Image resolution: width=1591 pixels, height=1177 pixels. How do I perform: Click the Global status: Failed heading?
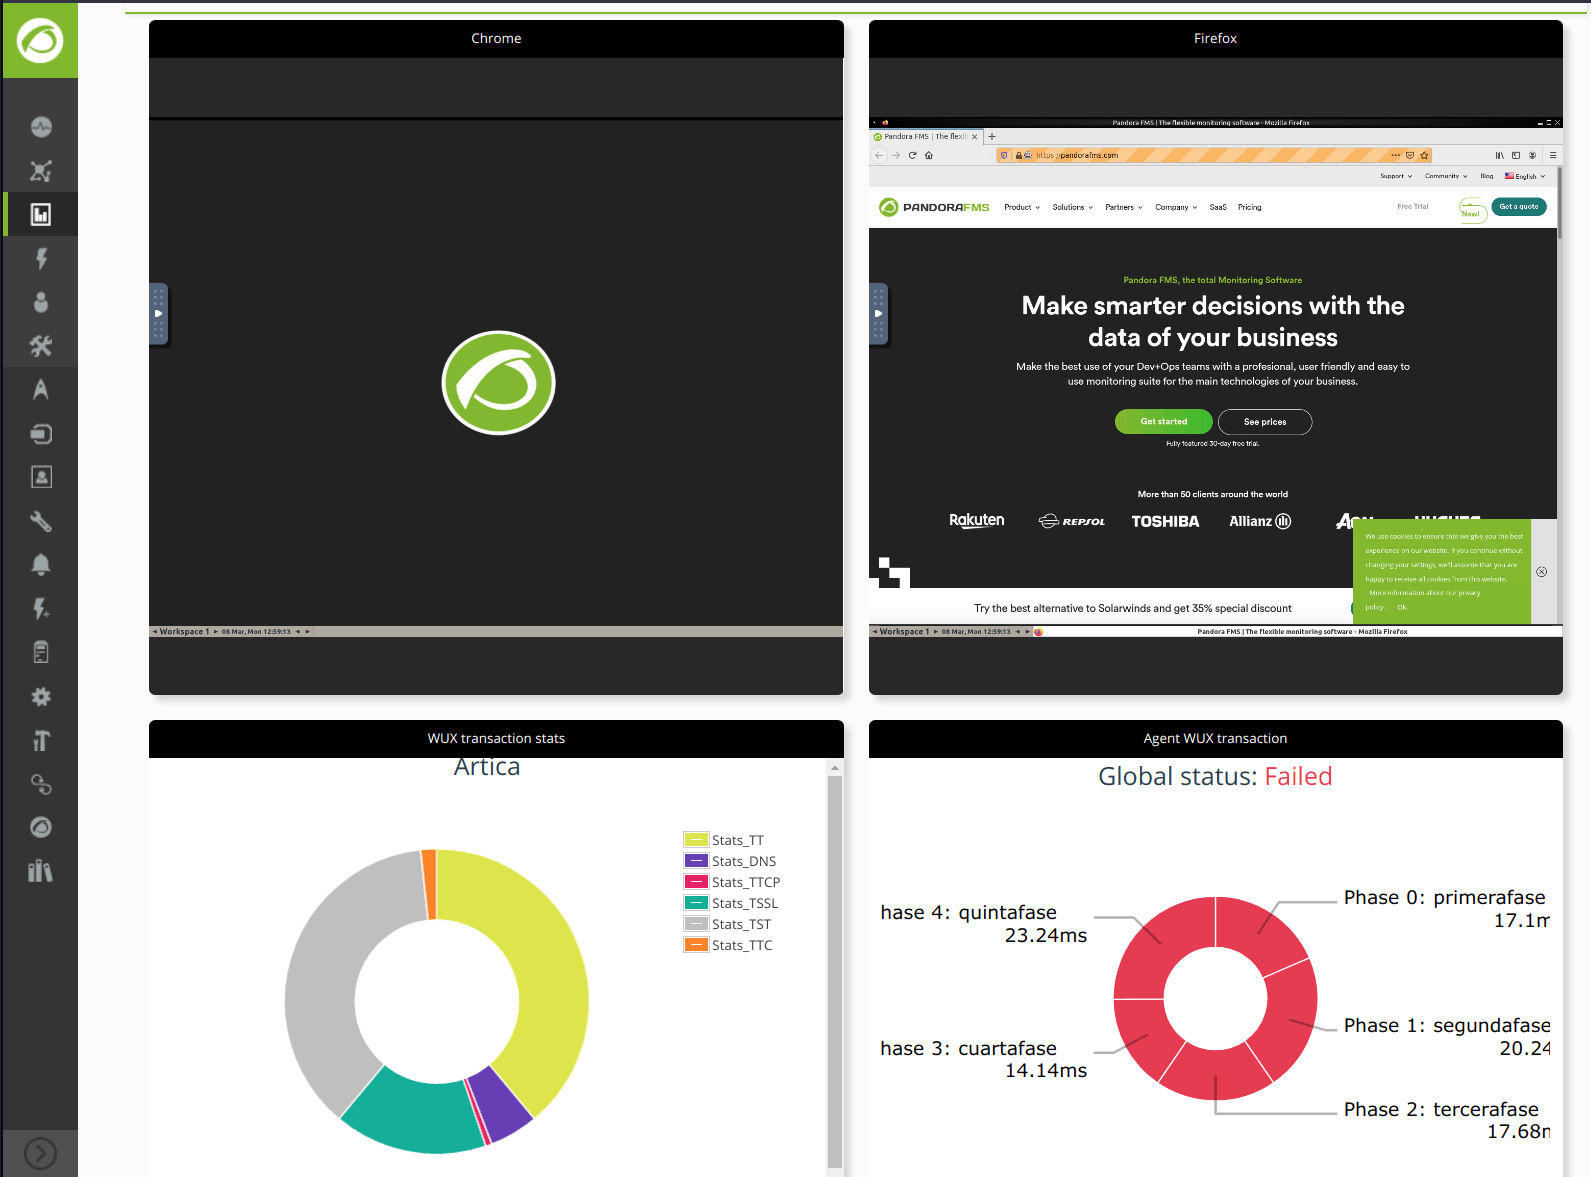pyautogui.click(x=1215, y=777)
